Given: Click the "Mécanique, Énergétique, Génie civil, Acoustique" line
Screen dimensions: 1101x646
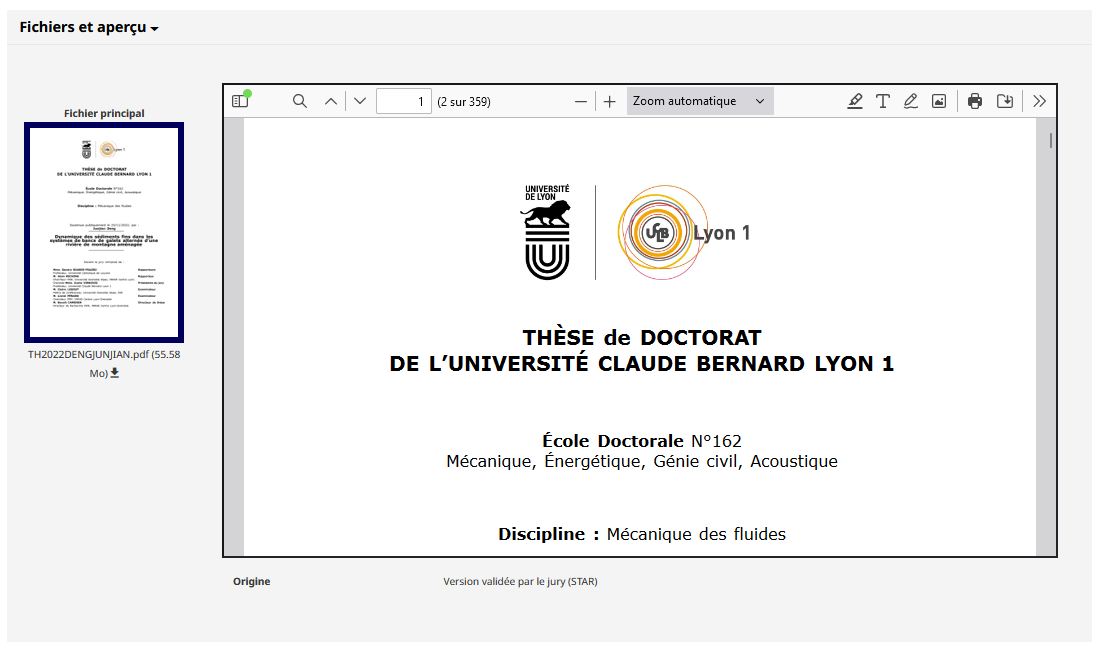Looking at the screenshot, I should tap(642, 461).
